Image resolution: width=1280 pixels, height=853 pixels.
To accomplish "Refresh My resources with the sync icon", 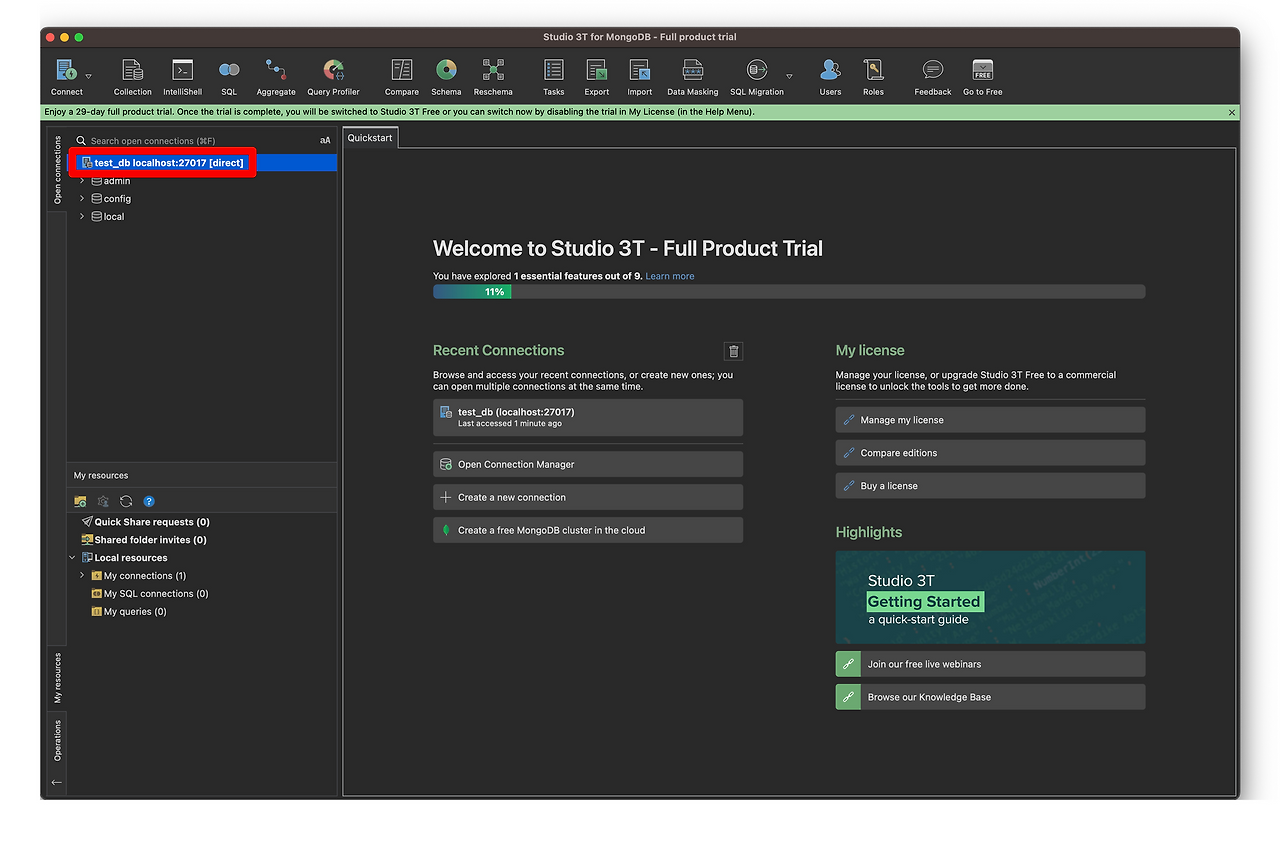I will tap(126, 501).
